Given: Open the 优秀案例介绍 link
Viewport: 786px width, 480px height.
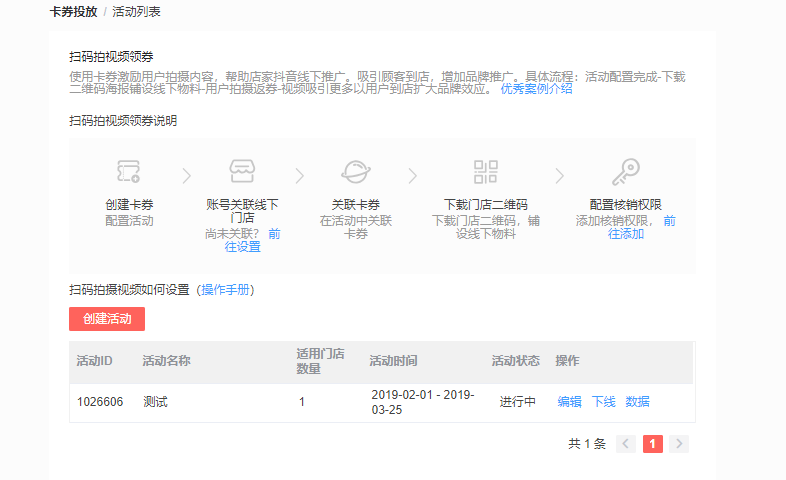Looking at the screenshot, I should coord(536,89).
